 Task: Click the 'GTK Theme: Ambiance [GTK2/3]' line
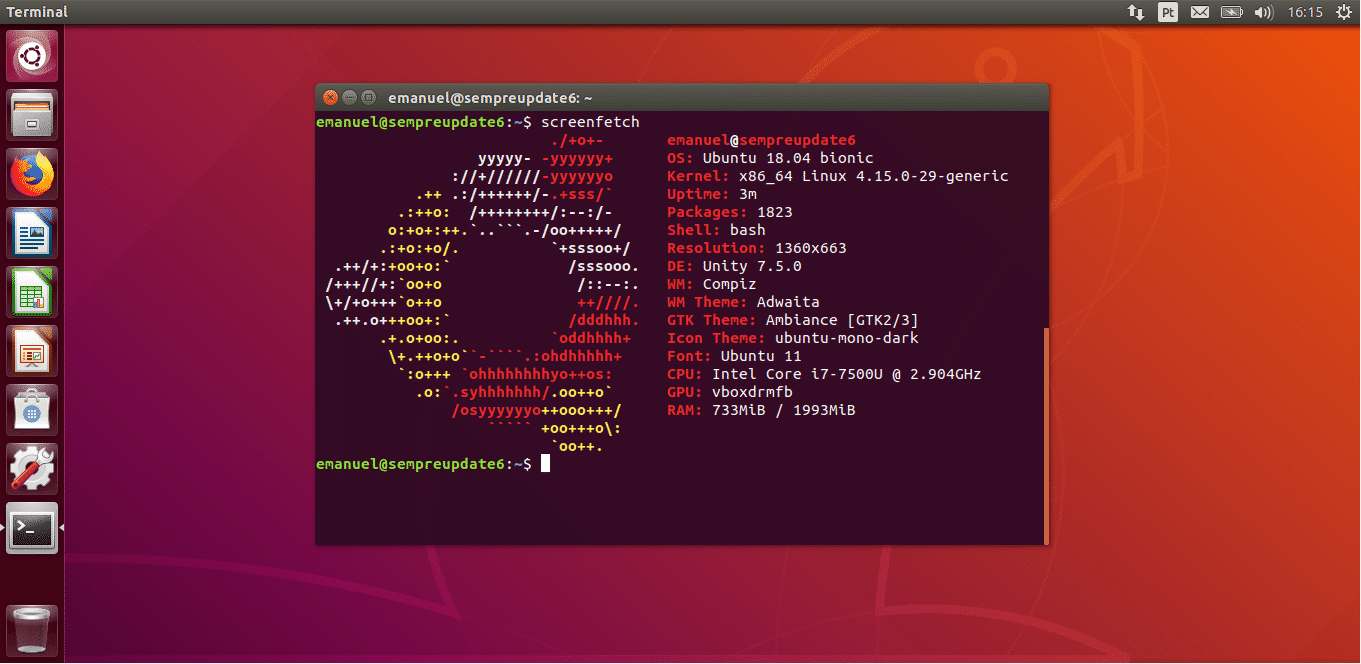tap(793, 320)
